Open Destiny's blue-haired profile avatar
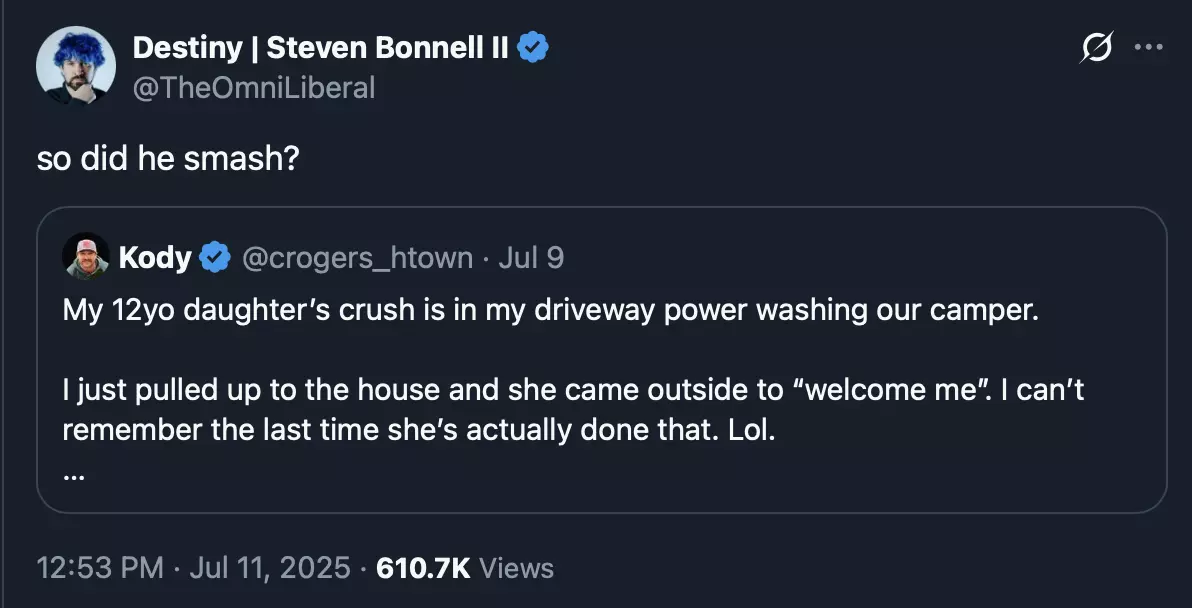The image size is (1192, 608). pos(75,65)
